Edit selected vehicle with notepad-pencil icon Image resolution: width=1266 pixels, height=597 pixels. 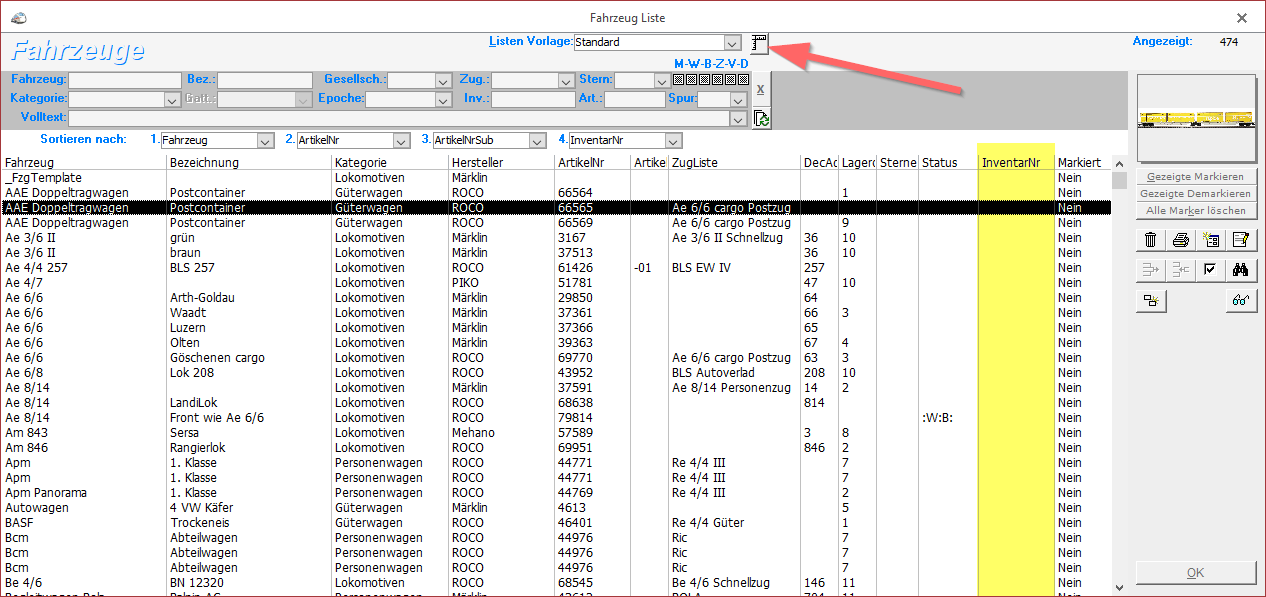point(1241,240)
